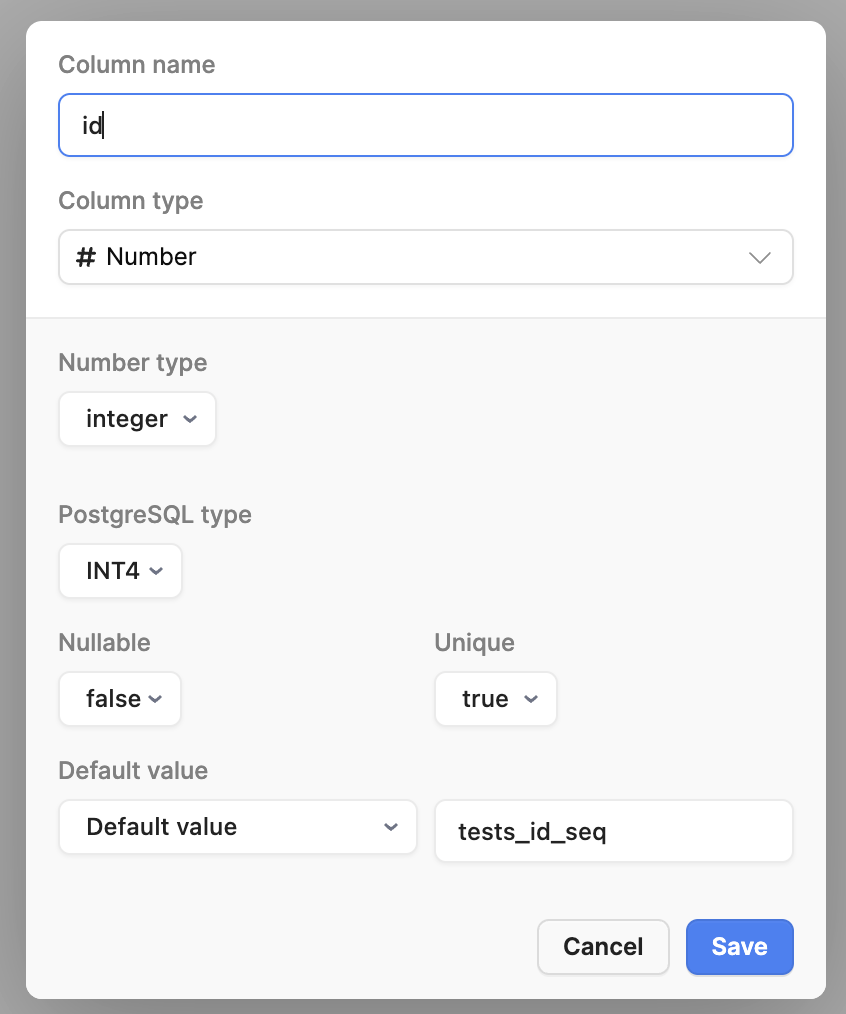This screenshot has height=1014, width=846.
Task: Open the Default value kind dropdown
Action: coord(237,827)
